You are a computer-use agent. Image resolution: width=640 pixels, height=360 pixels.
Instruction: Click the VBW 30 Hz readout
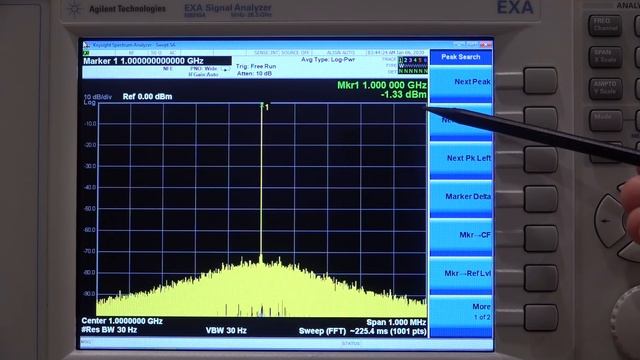coord(226,331)
